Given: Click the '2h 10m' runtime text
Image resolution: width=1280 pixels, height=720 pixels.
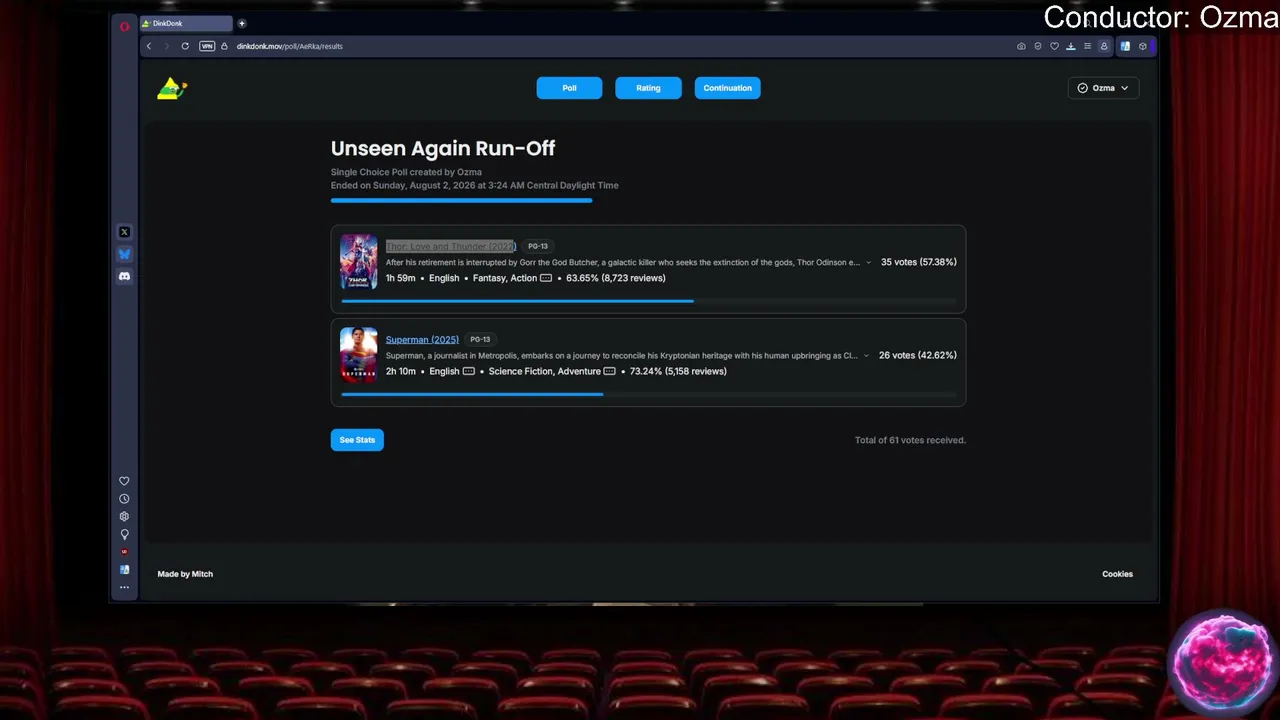Looking at the screenshot, I should pyautogui.click(x=401, y=371).
